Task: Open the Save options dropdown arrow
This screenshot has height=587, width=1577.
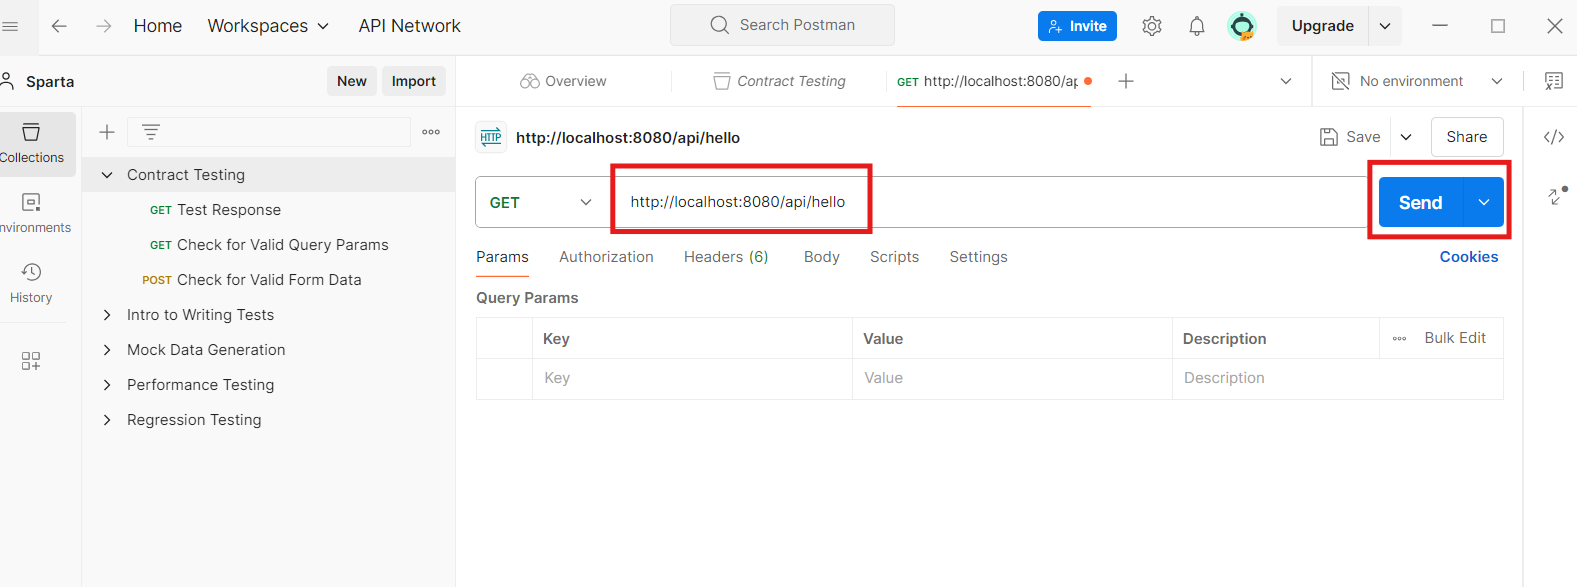Action: pyautogui.click(x=1406, y=137)
